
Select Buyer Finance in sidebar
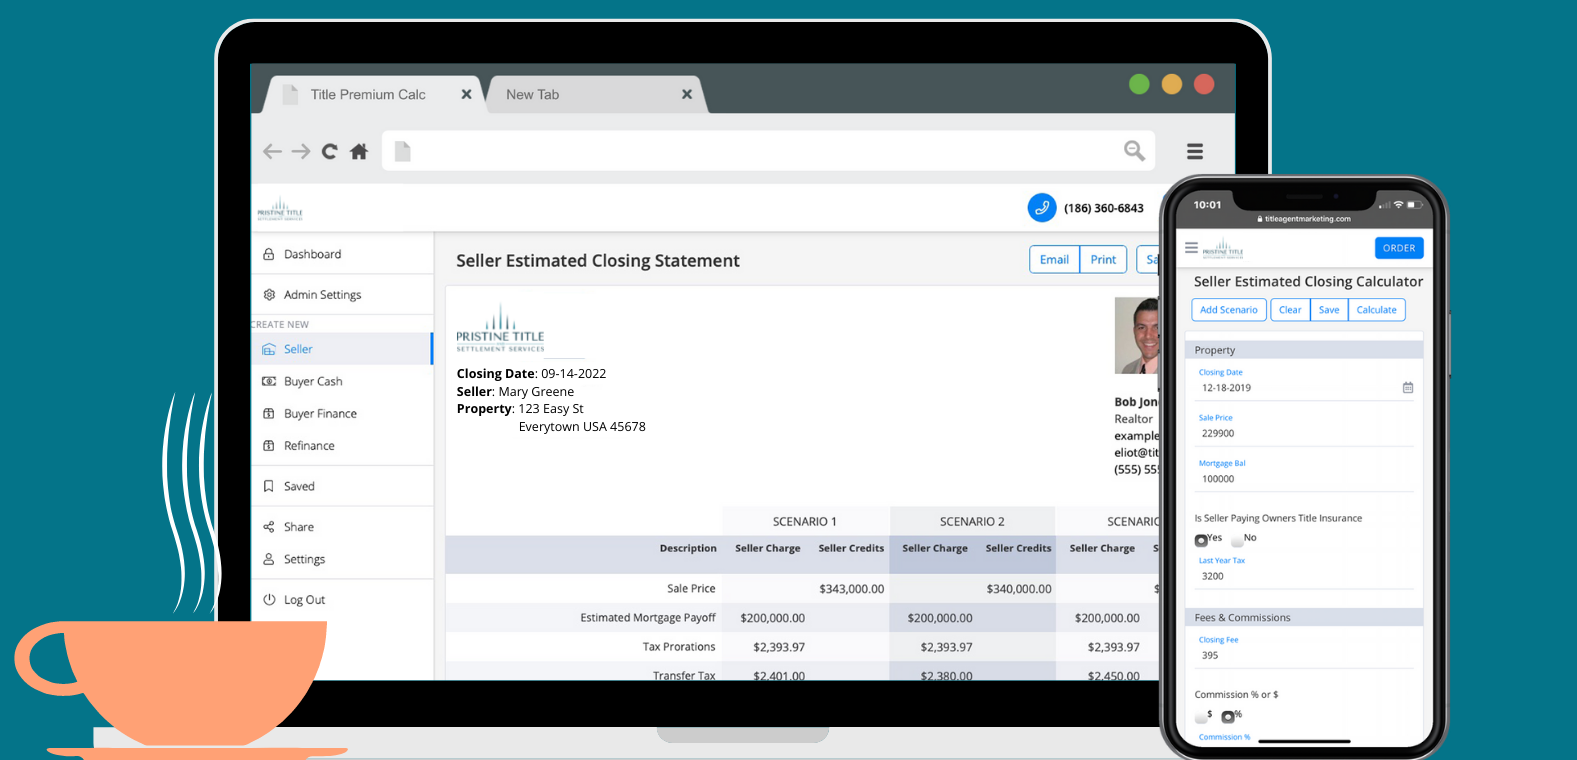tap(342, 413)
